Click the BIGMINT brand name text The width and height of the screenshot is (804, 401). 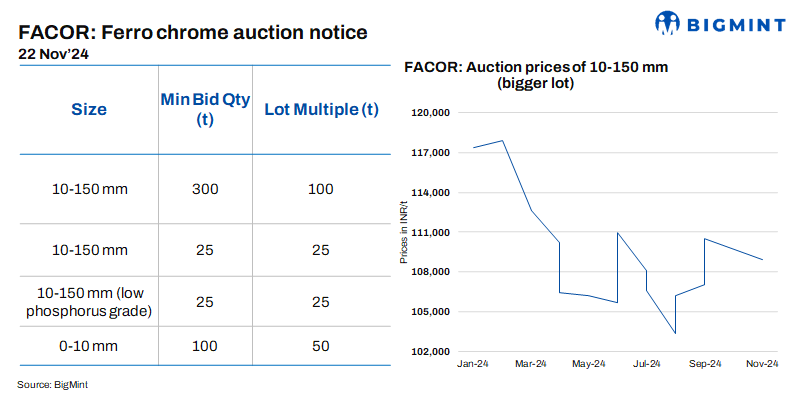coord(734,23)
